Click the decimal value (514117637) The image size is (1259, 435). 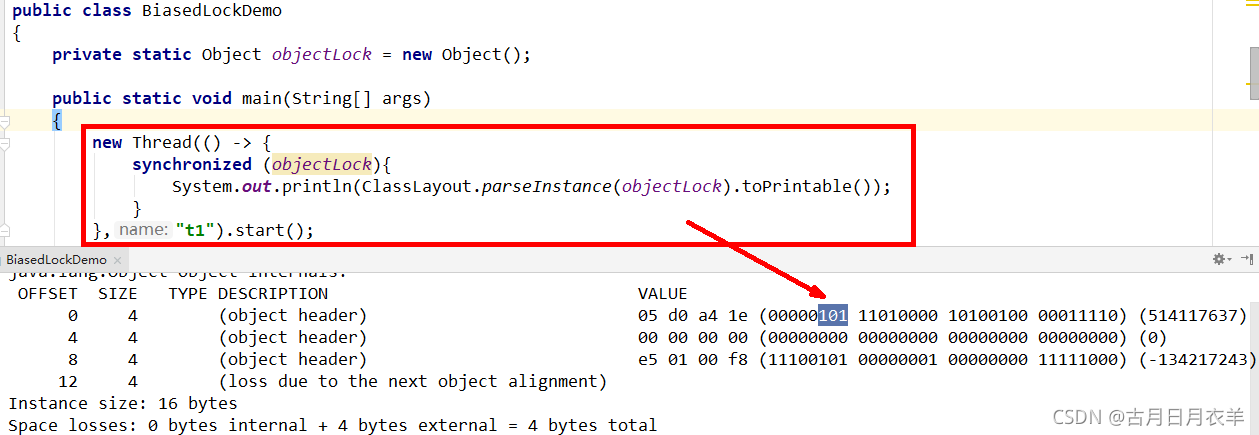(1193, 316)
